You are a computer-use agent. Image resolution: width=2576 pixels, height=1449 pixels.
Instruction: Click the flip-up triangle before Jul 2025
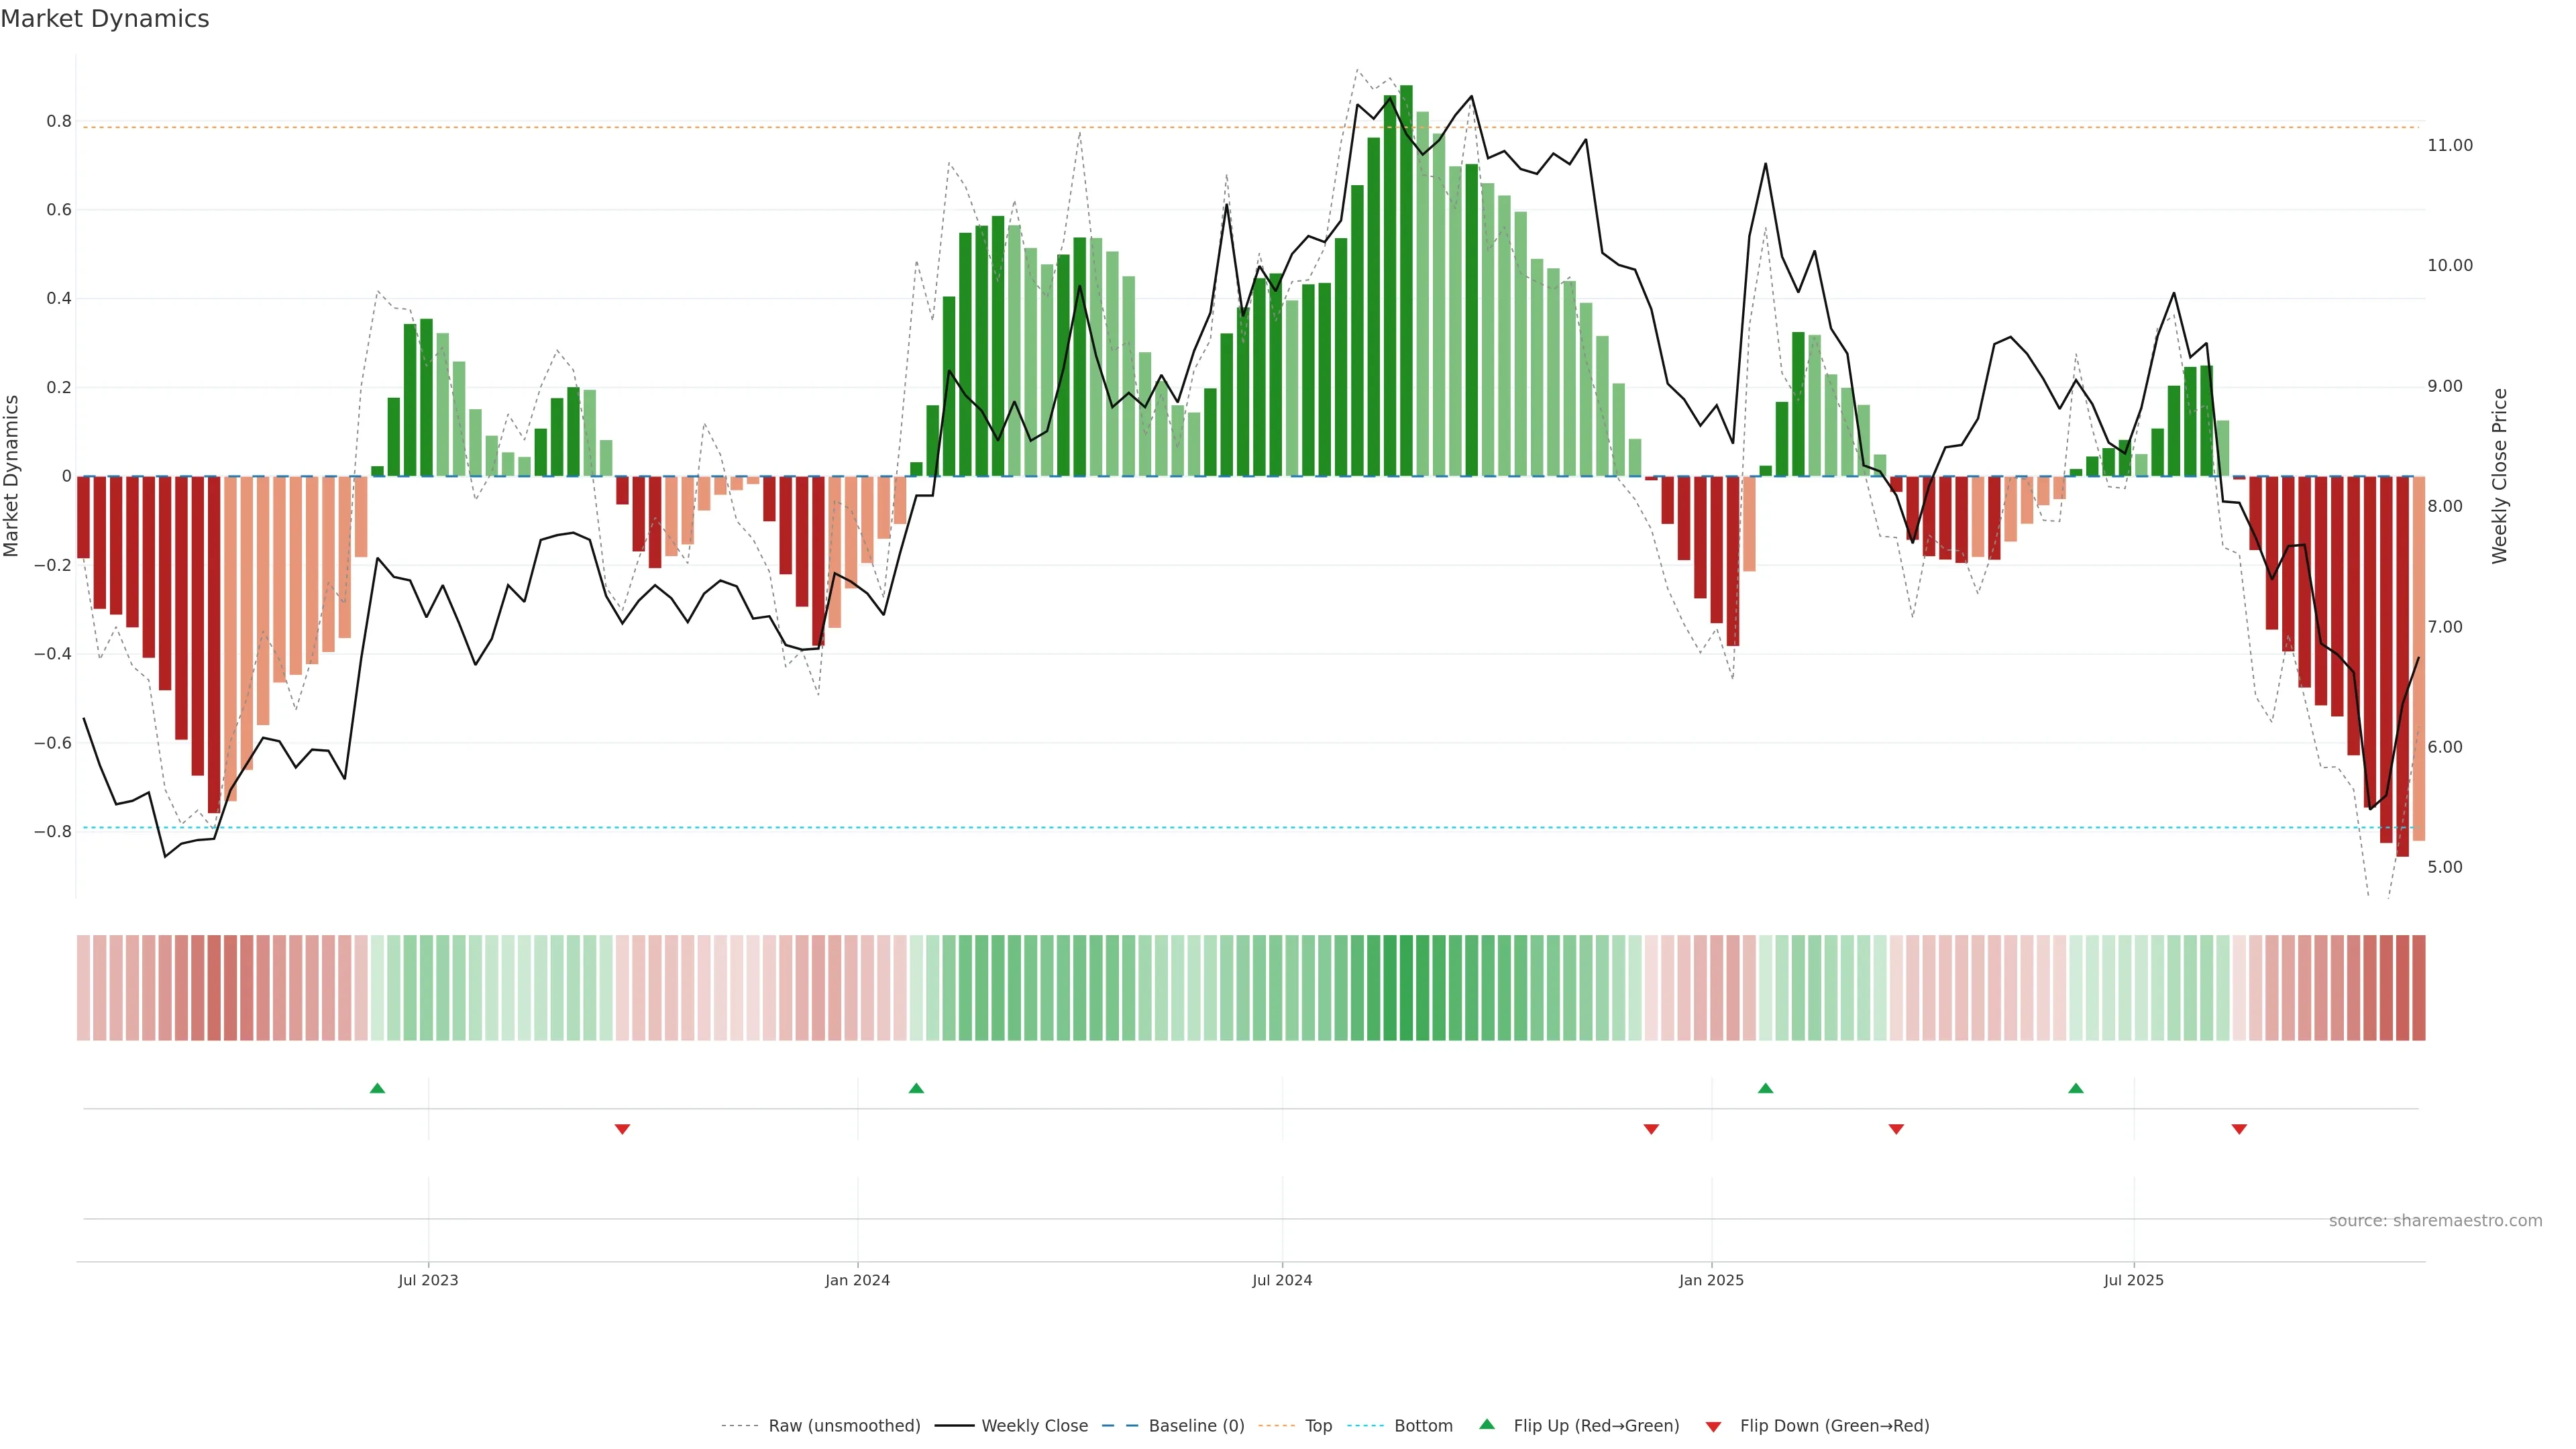click(2076, 1088)
